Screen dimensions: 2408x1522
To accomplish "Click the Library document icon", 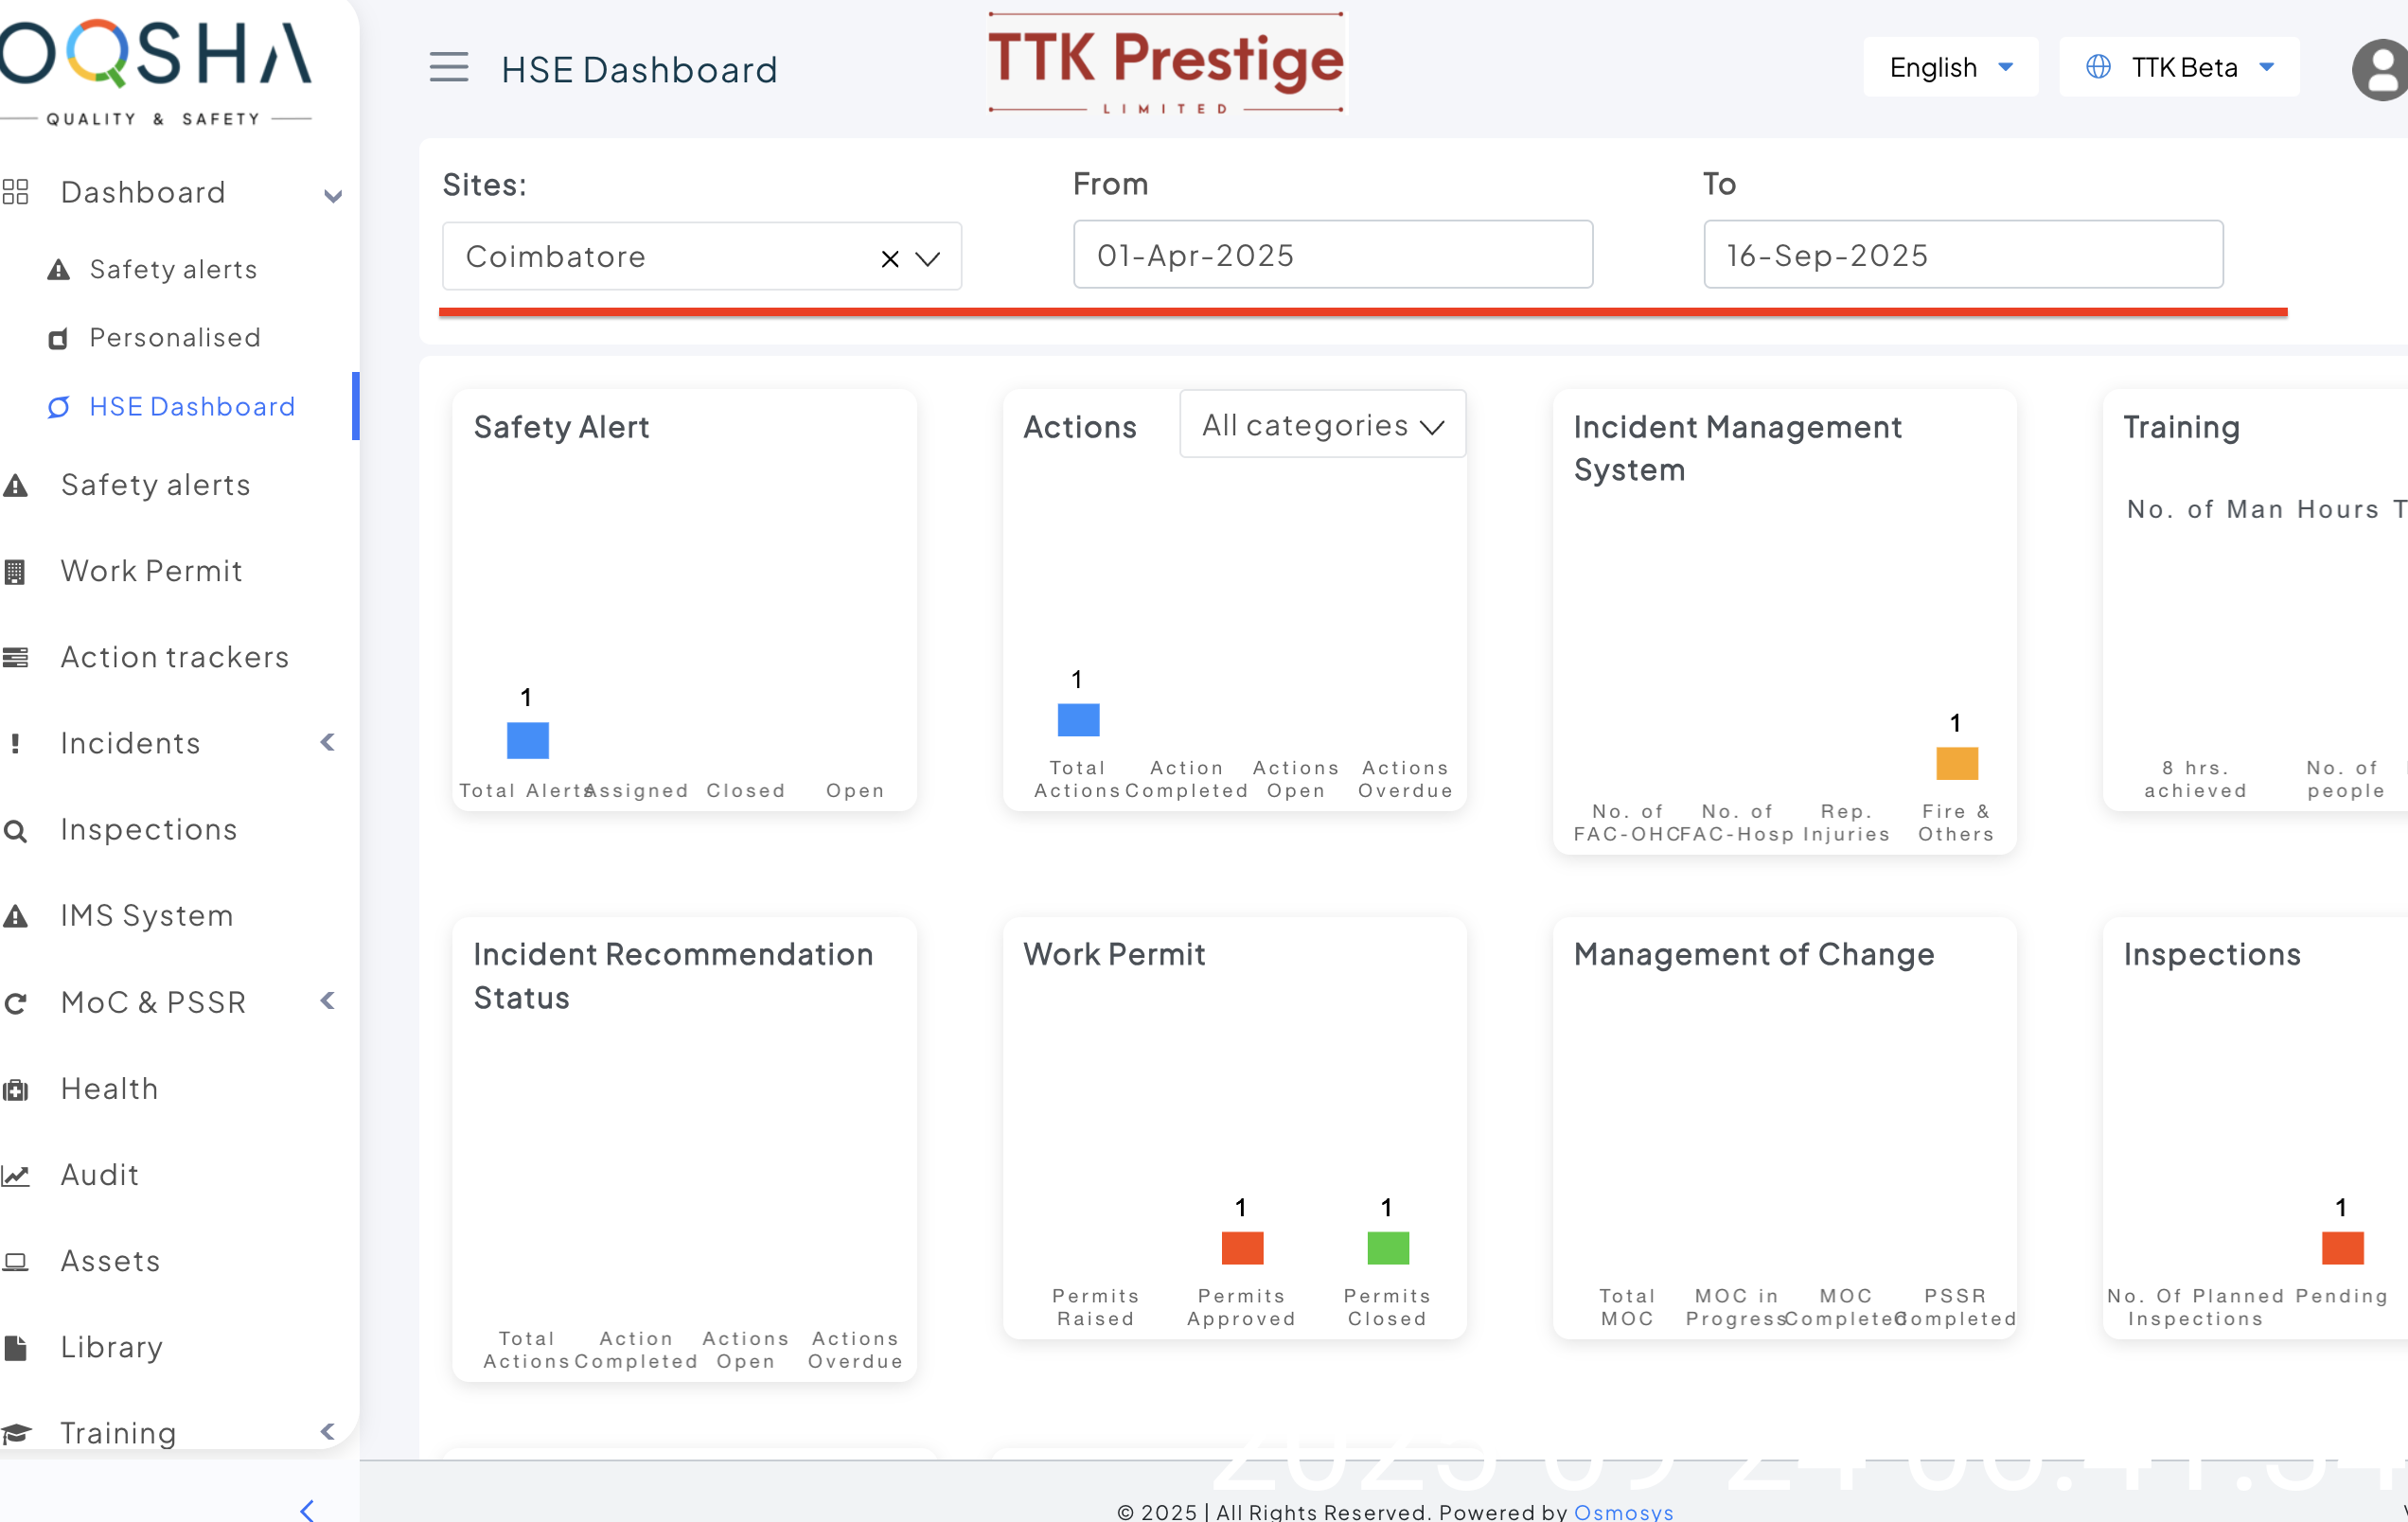I will [15, 1347].
